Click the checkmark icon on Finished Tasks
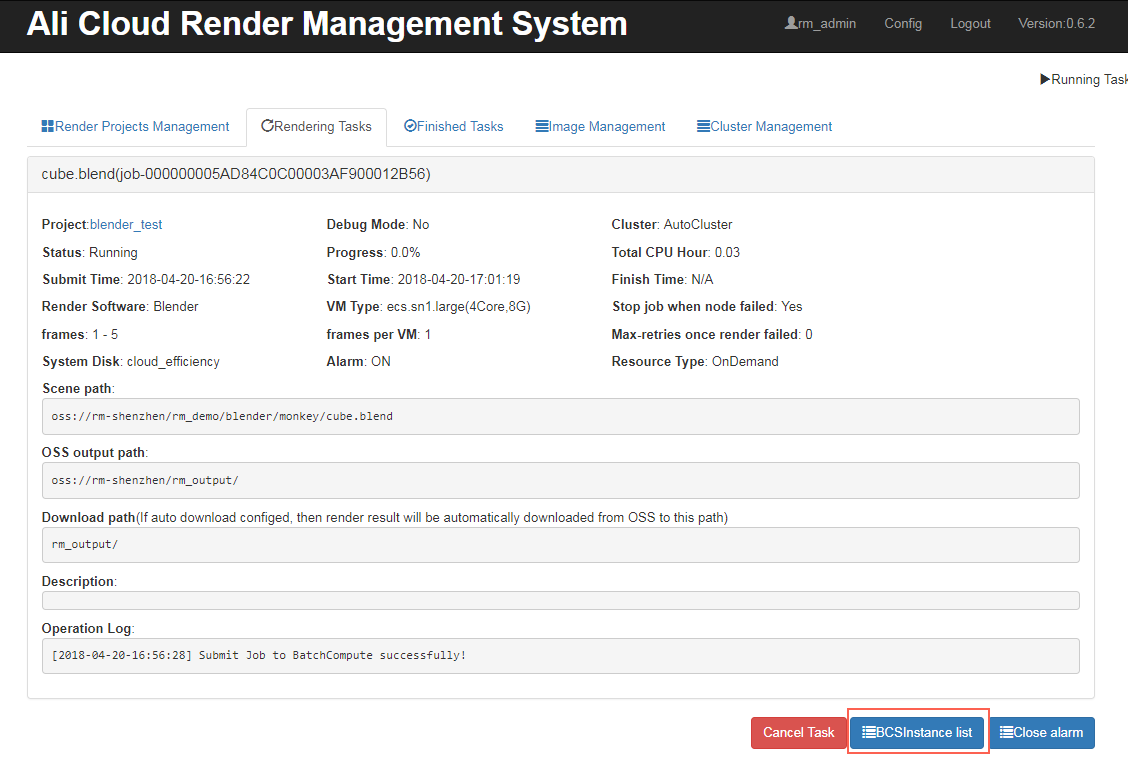The width and height of the screenshot is (1128, 766). click(410, 126)
